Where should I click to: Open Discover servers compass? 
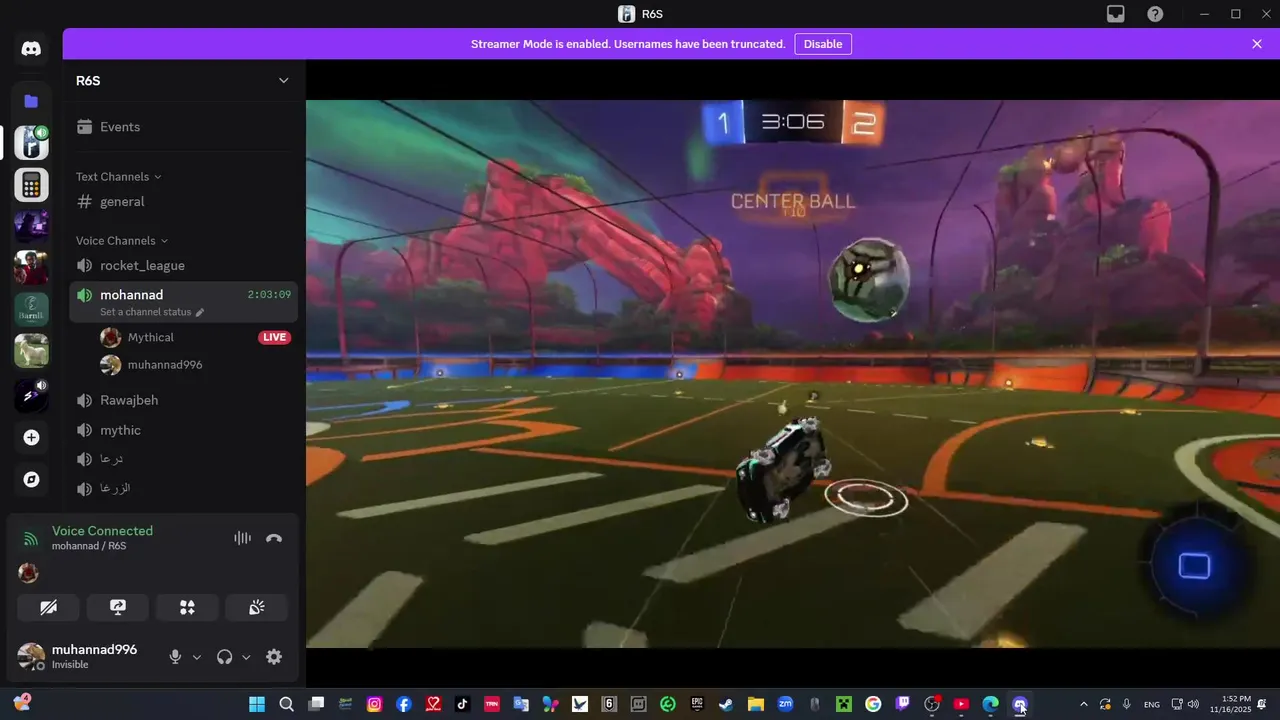pos(31,479)
